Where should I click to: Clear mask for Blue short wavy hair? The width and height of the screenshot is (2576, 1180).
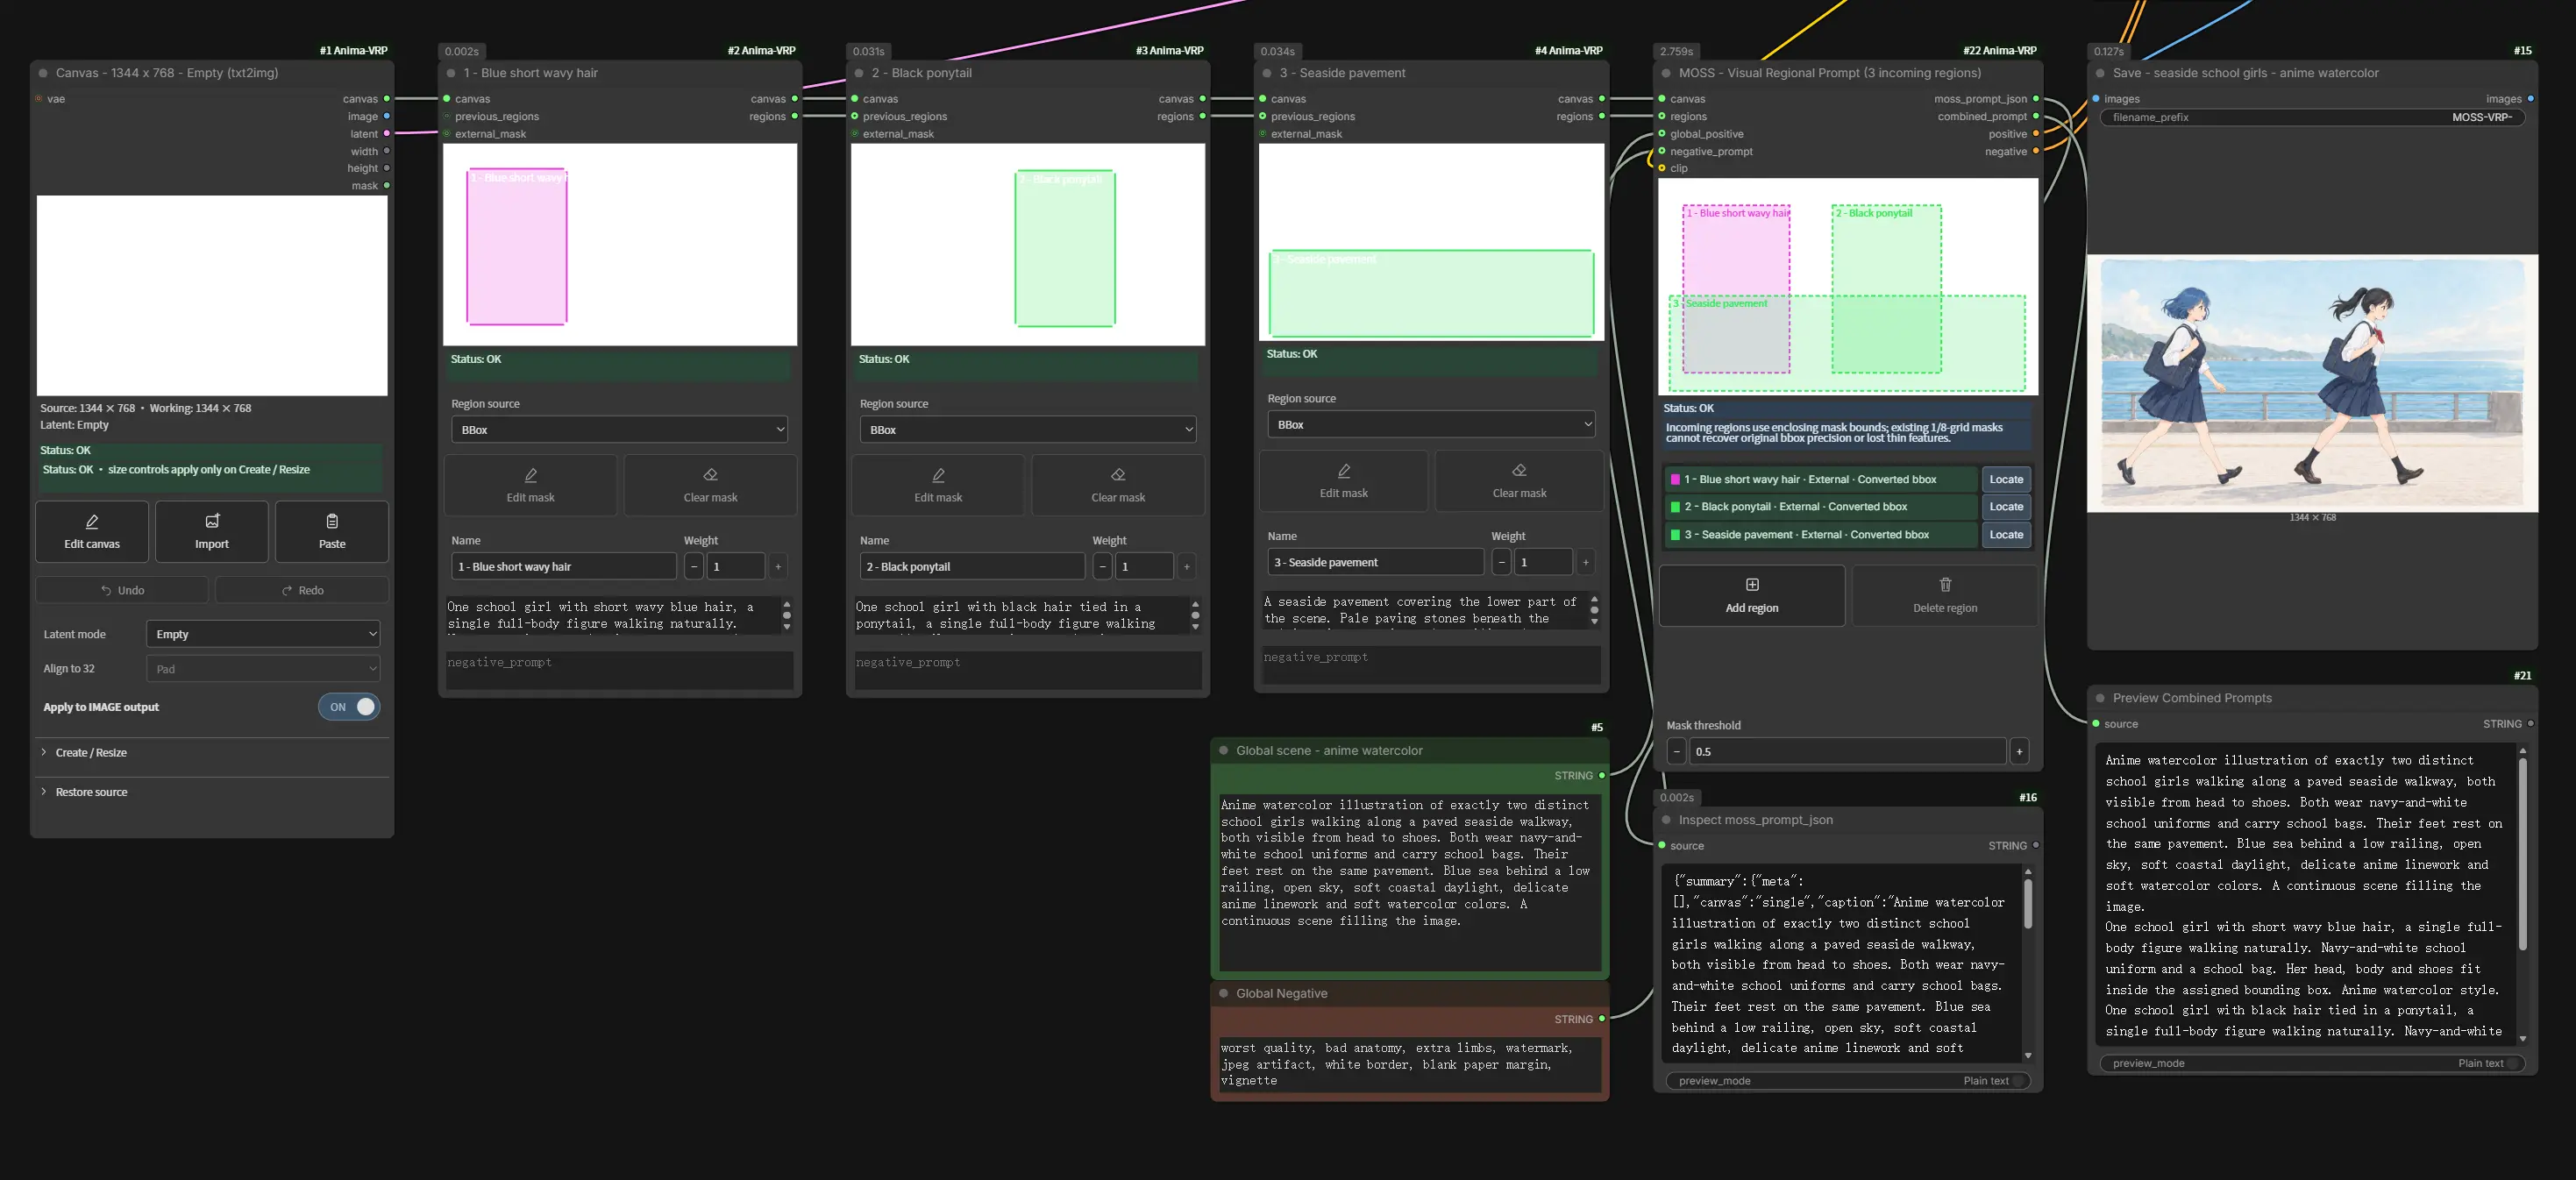(x=710, y=485)
